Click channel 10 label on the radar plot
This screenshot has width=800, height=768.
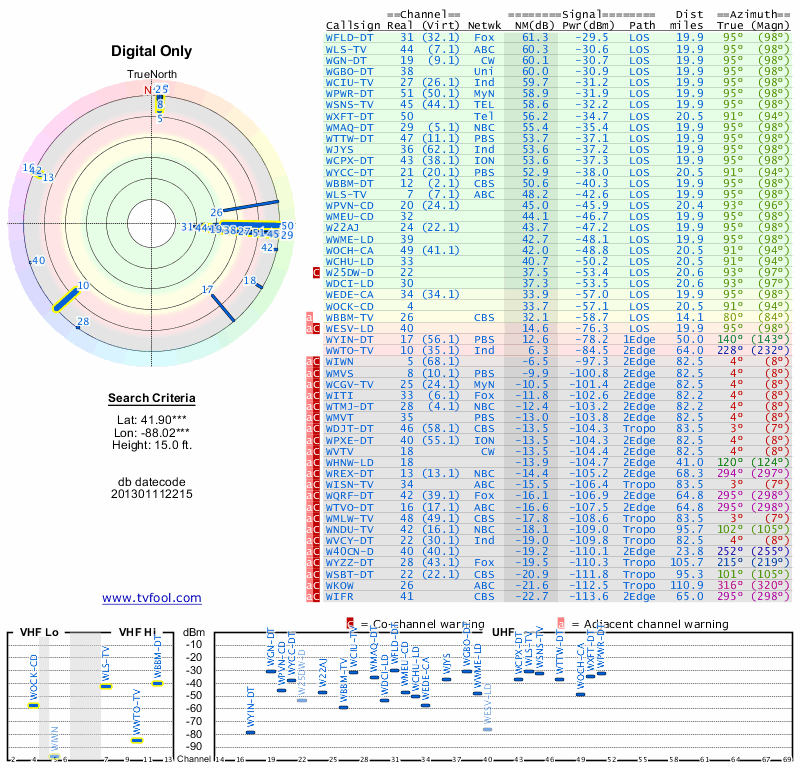[83, 285]
